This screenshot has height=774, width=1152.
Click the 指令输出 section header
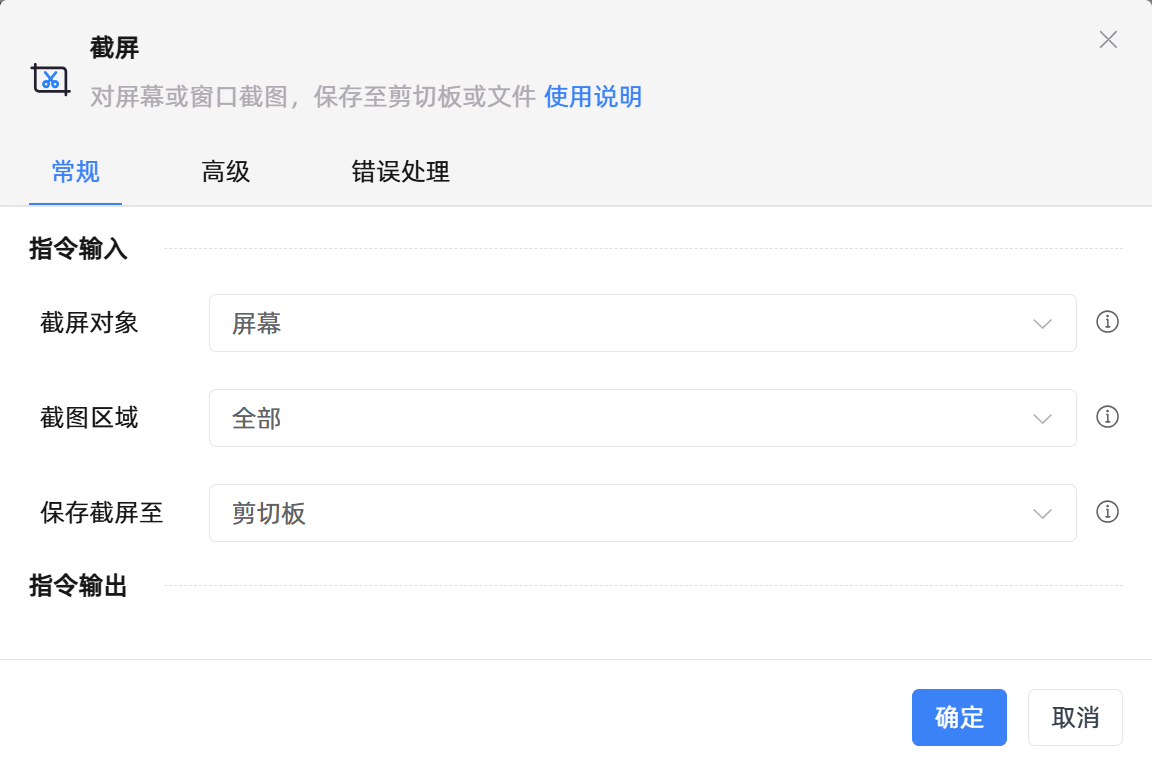pyautogui.click(x=77, y=587)
